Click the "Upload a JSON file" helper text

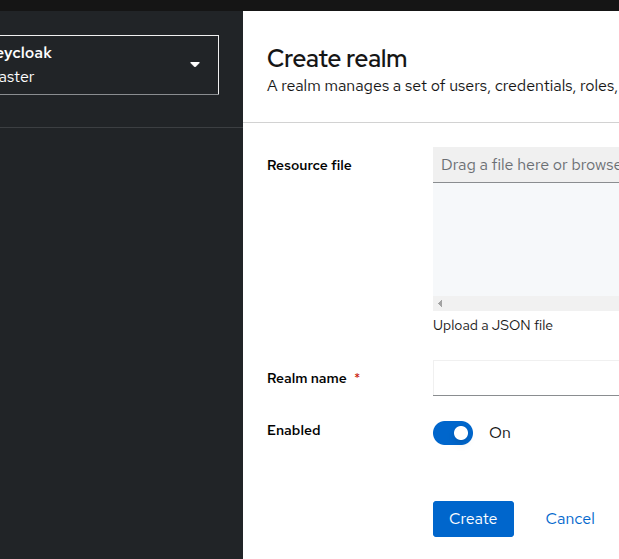pyautogui.click(x=492, y=326)
